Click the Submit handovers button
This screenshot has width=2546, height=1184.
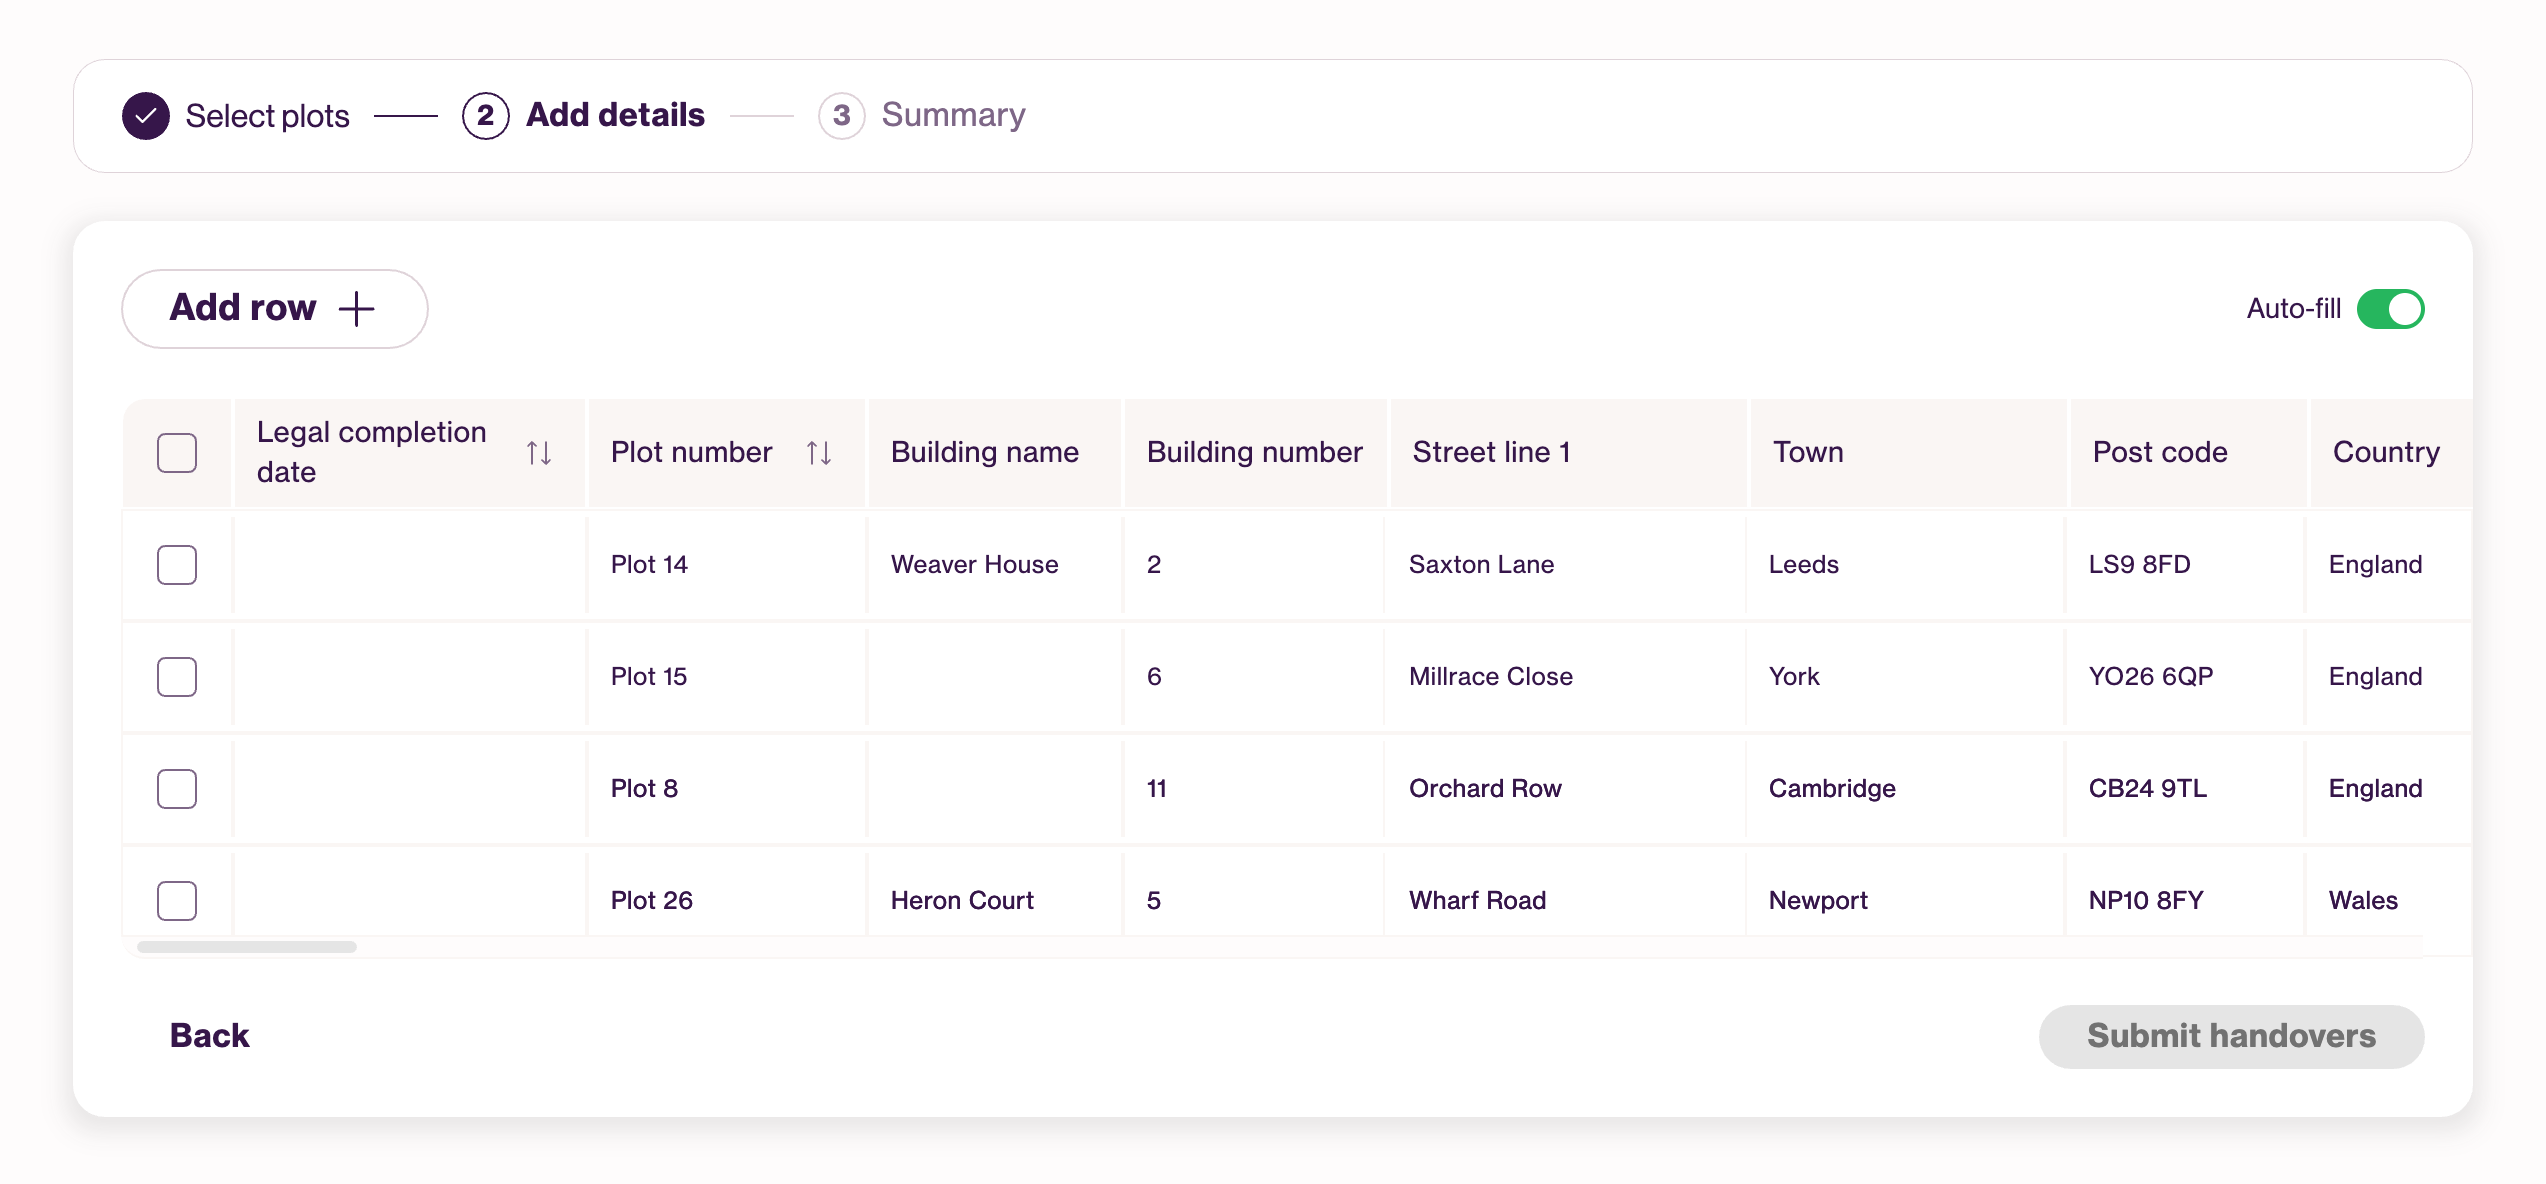tap(2231, 1036)
